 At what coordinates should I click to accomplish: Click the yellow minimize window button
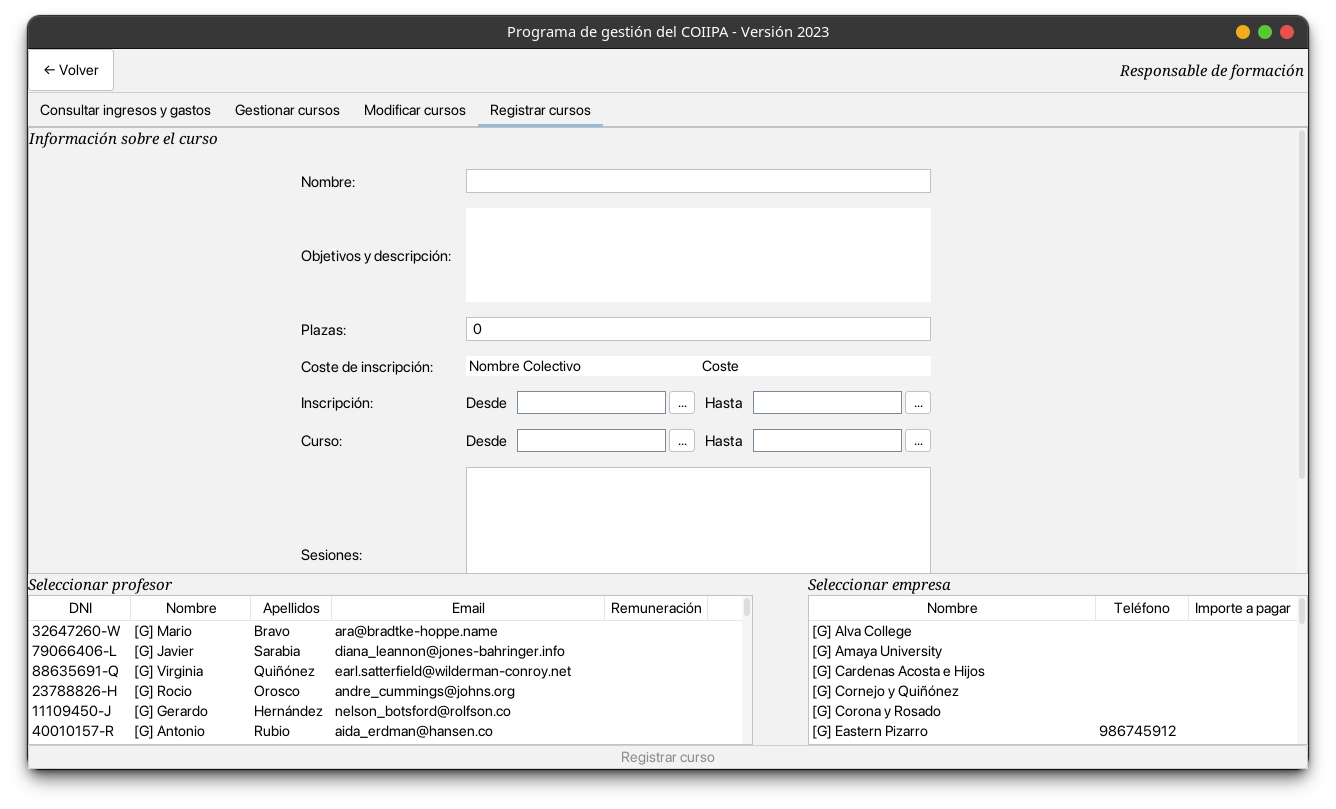(x=1243, y=32)
